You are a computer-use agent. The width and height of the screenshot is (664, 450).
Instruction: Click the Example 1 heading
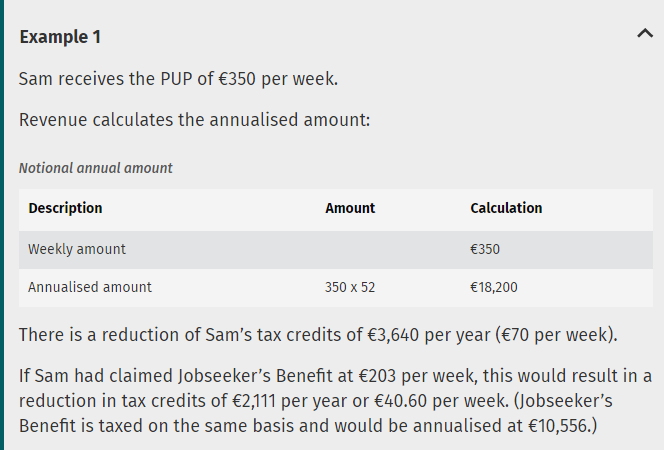click(60, 37)
